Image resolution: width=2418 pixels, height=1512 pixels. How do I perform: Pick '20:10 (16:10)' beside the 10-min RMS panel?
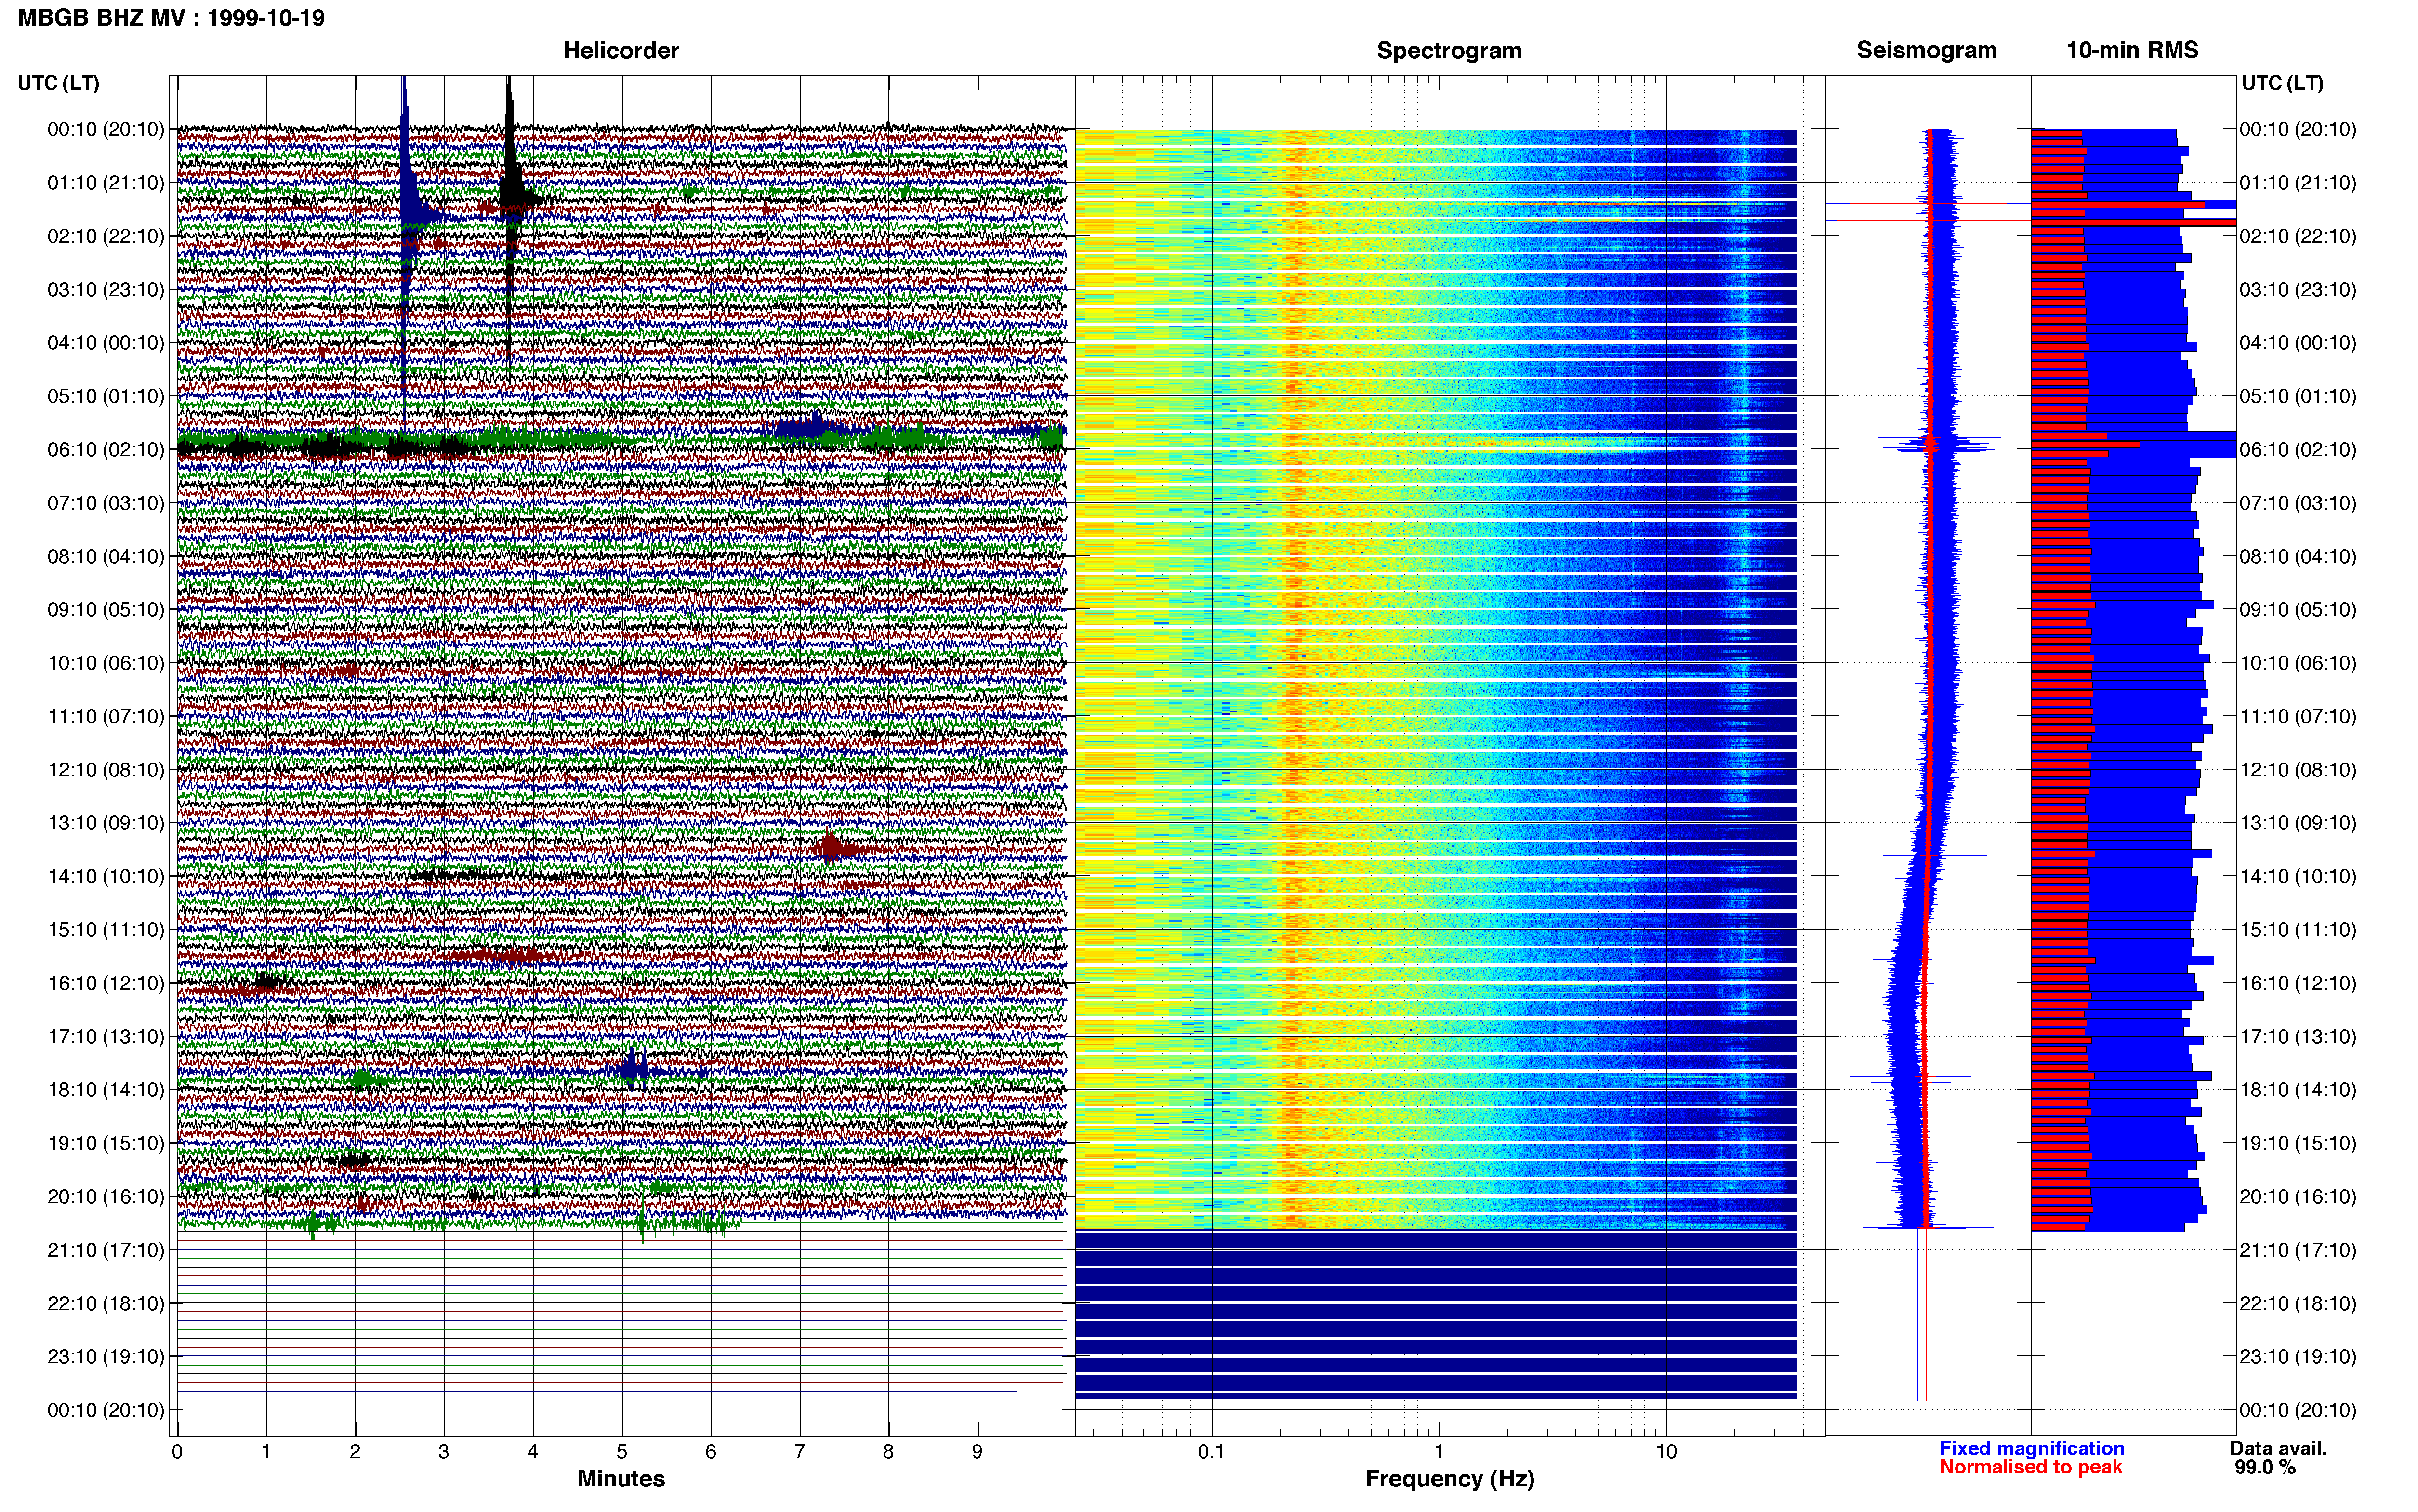pyautogui.click(x=2298, y=1197)
